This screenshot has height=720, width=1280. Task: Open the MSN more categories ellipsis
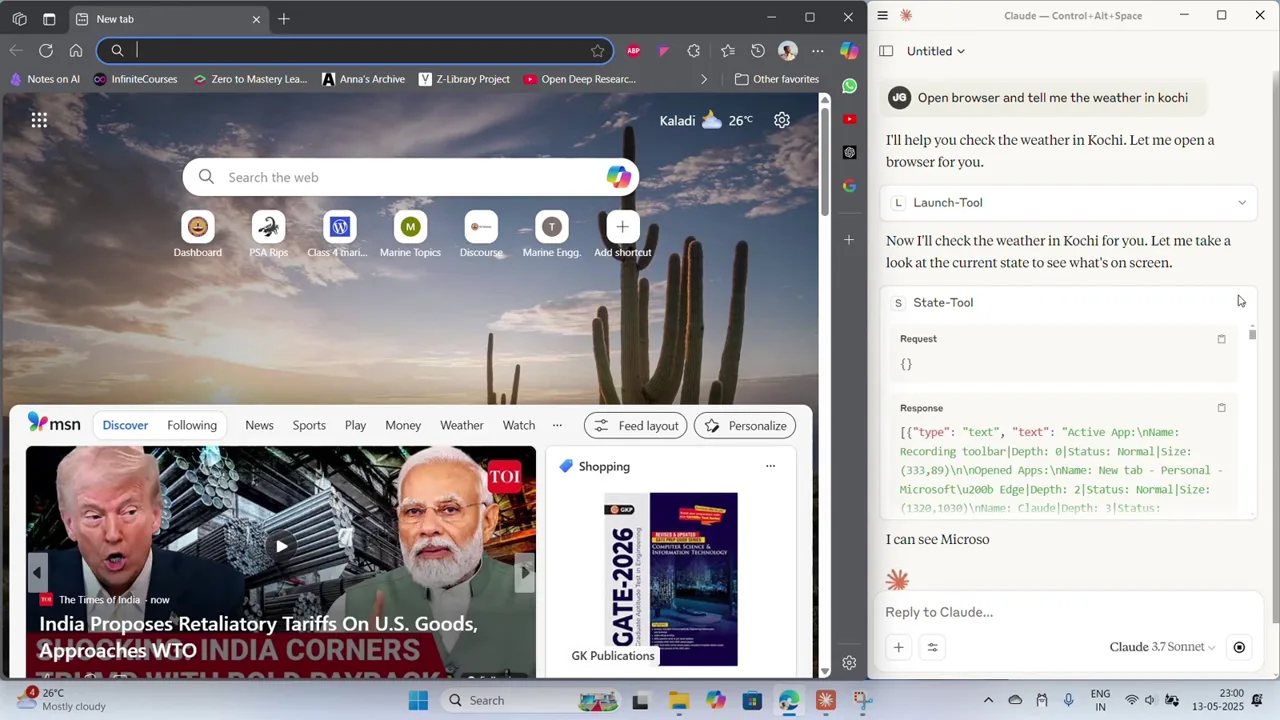click(557, 425)
